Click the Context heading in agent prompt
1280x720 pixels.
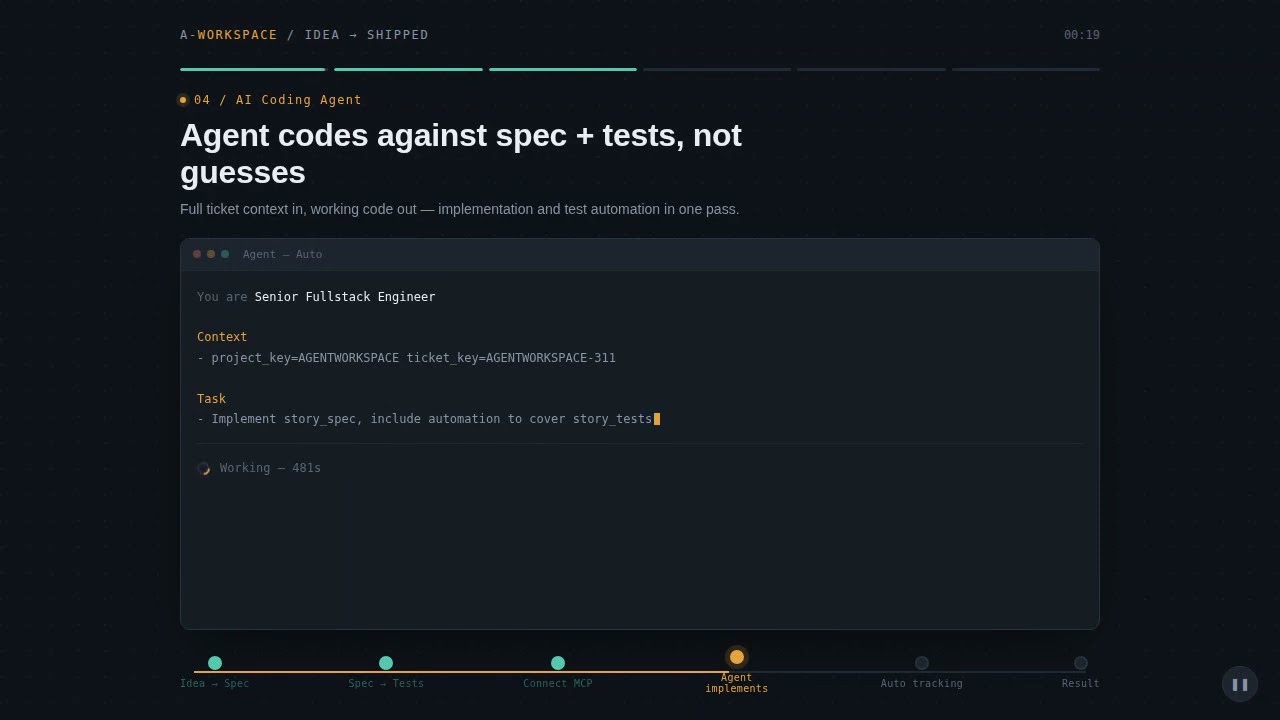tap(222, 337)
